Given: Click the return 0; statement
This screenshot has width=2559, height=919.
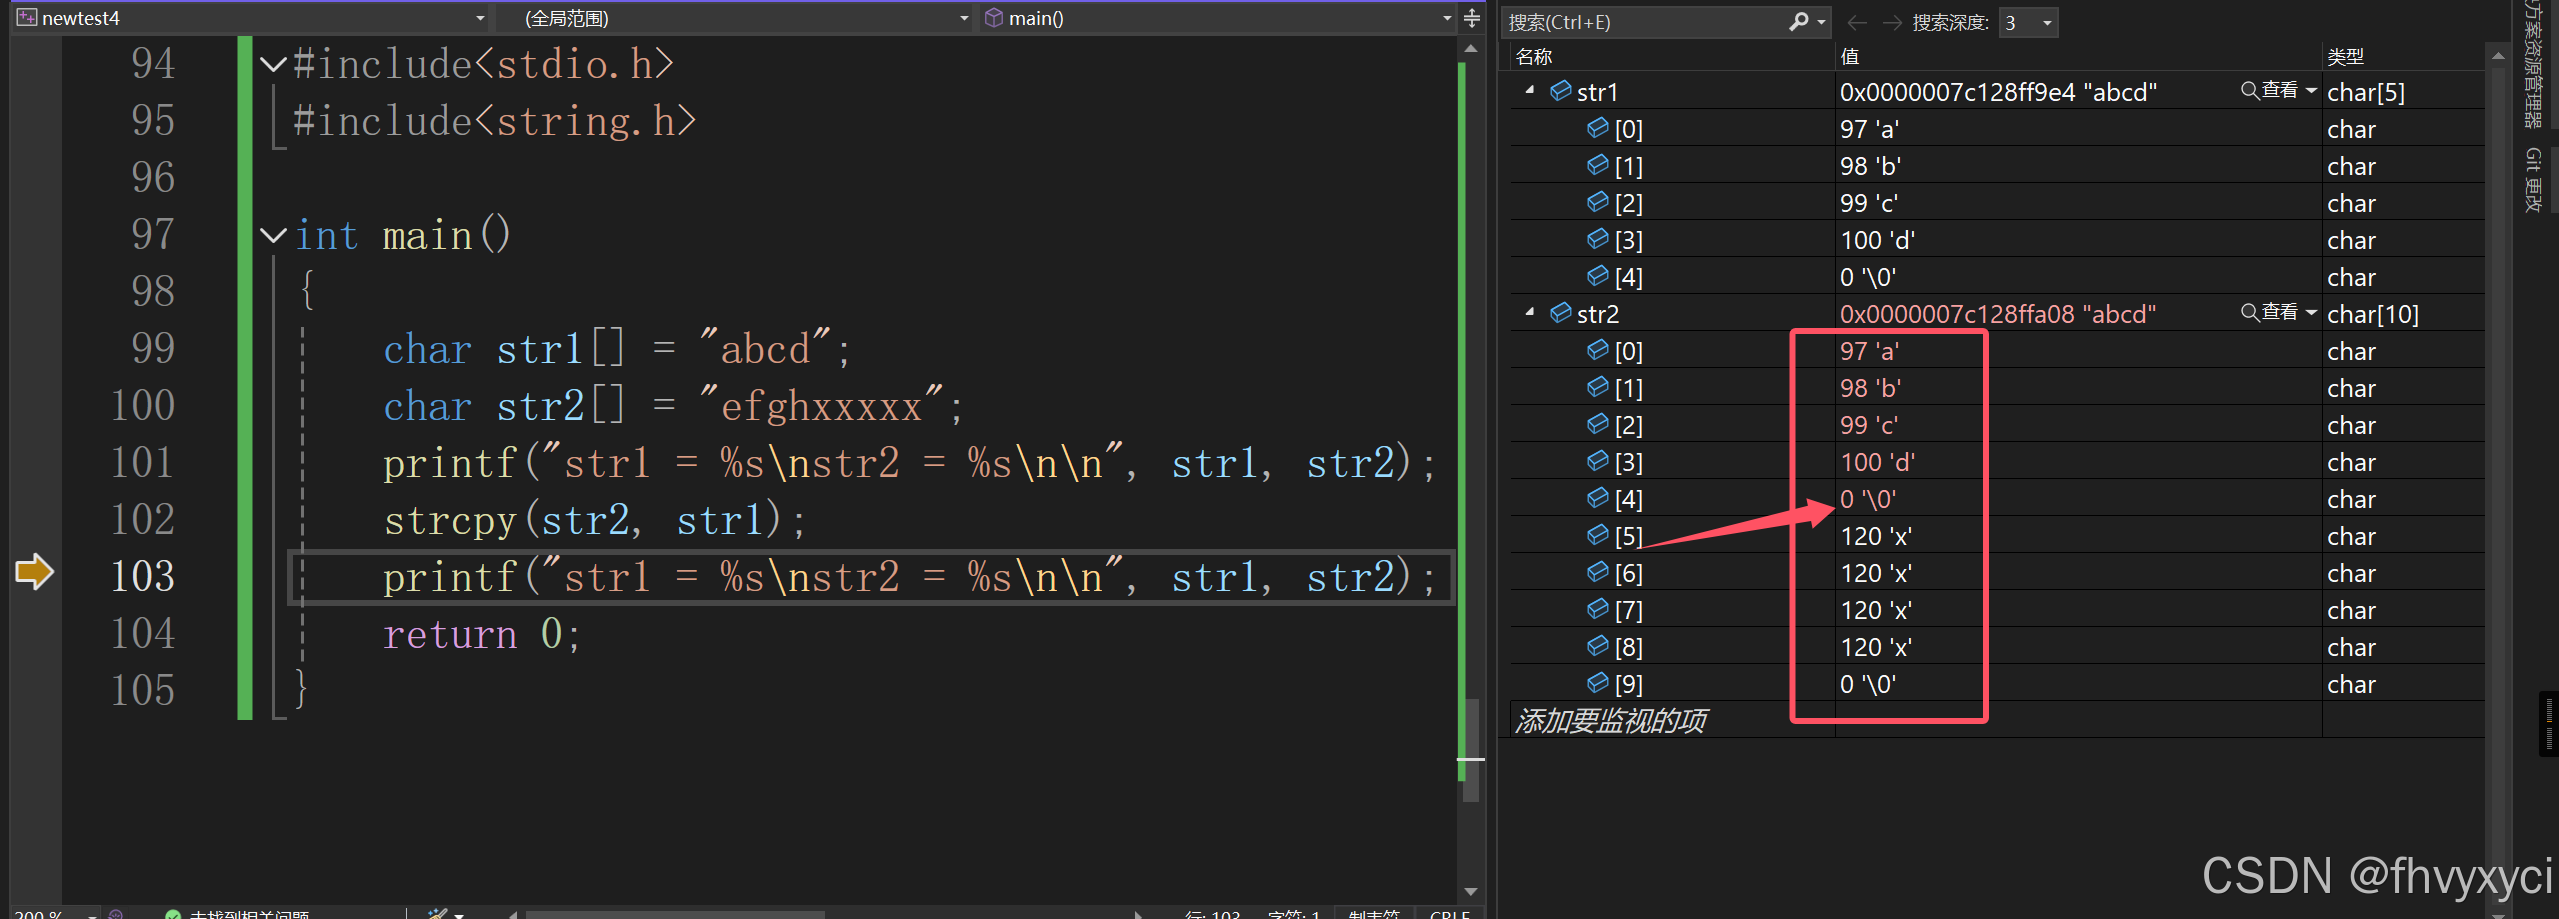Looking at the screenshot, I should [481, 634].
